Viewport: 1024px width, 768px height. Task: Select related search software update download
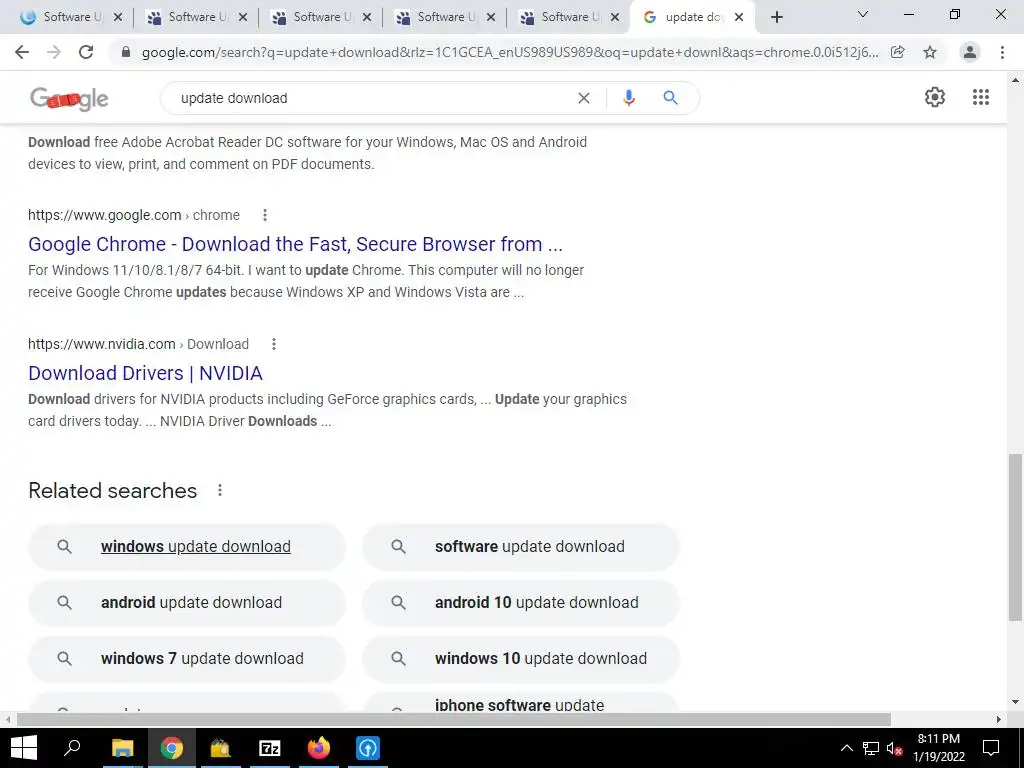click(x=521, y=547)
